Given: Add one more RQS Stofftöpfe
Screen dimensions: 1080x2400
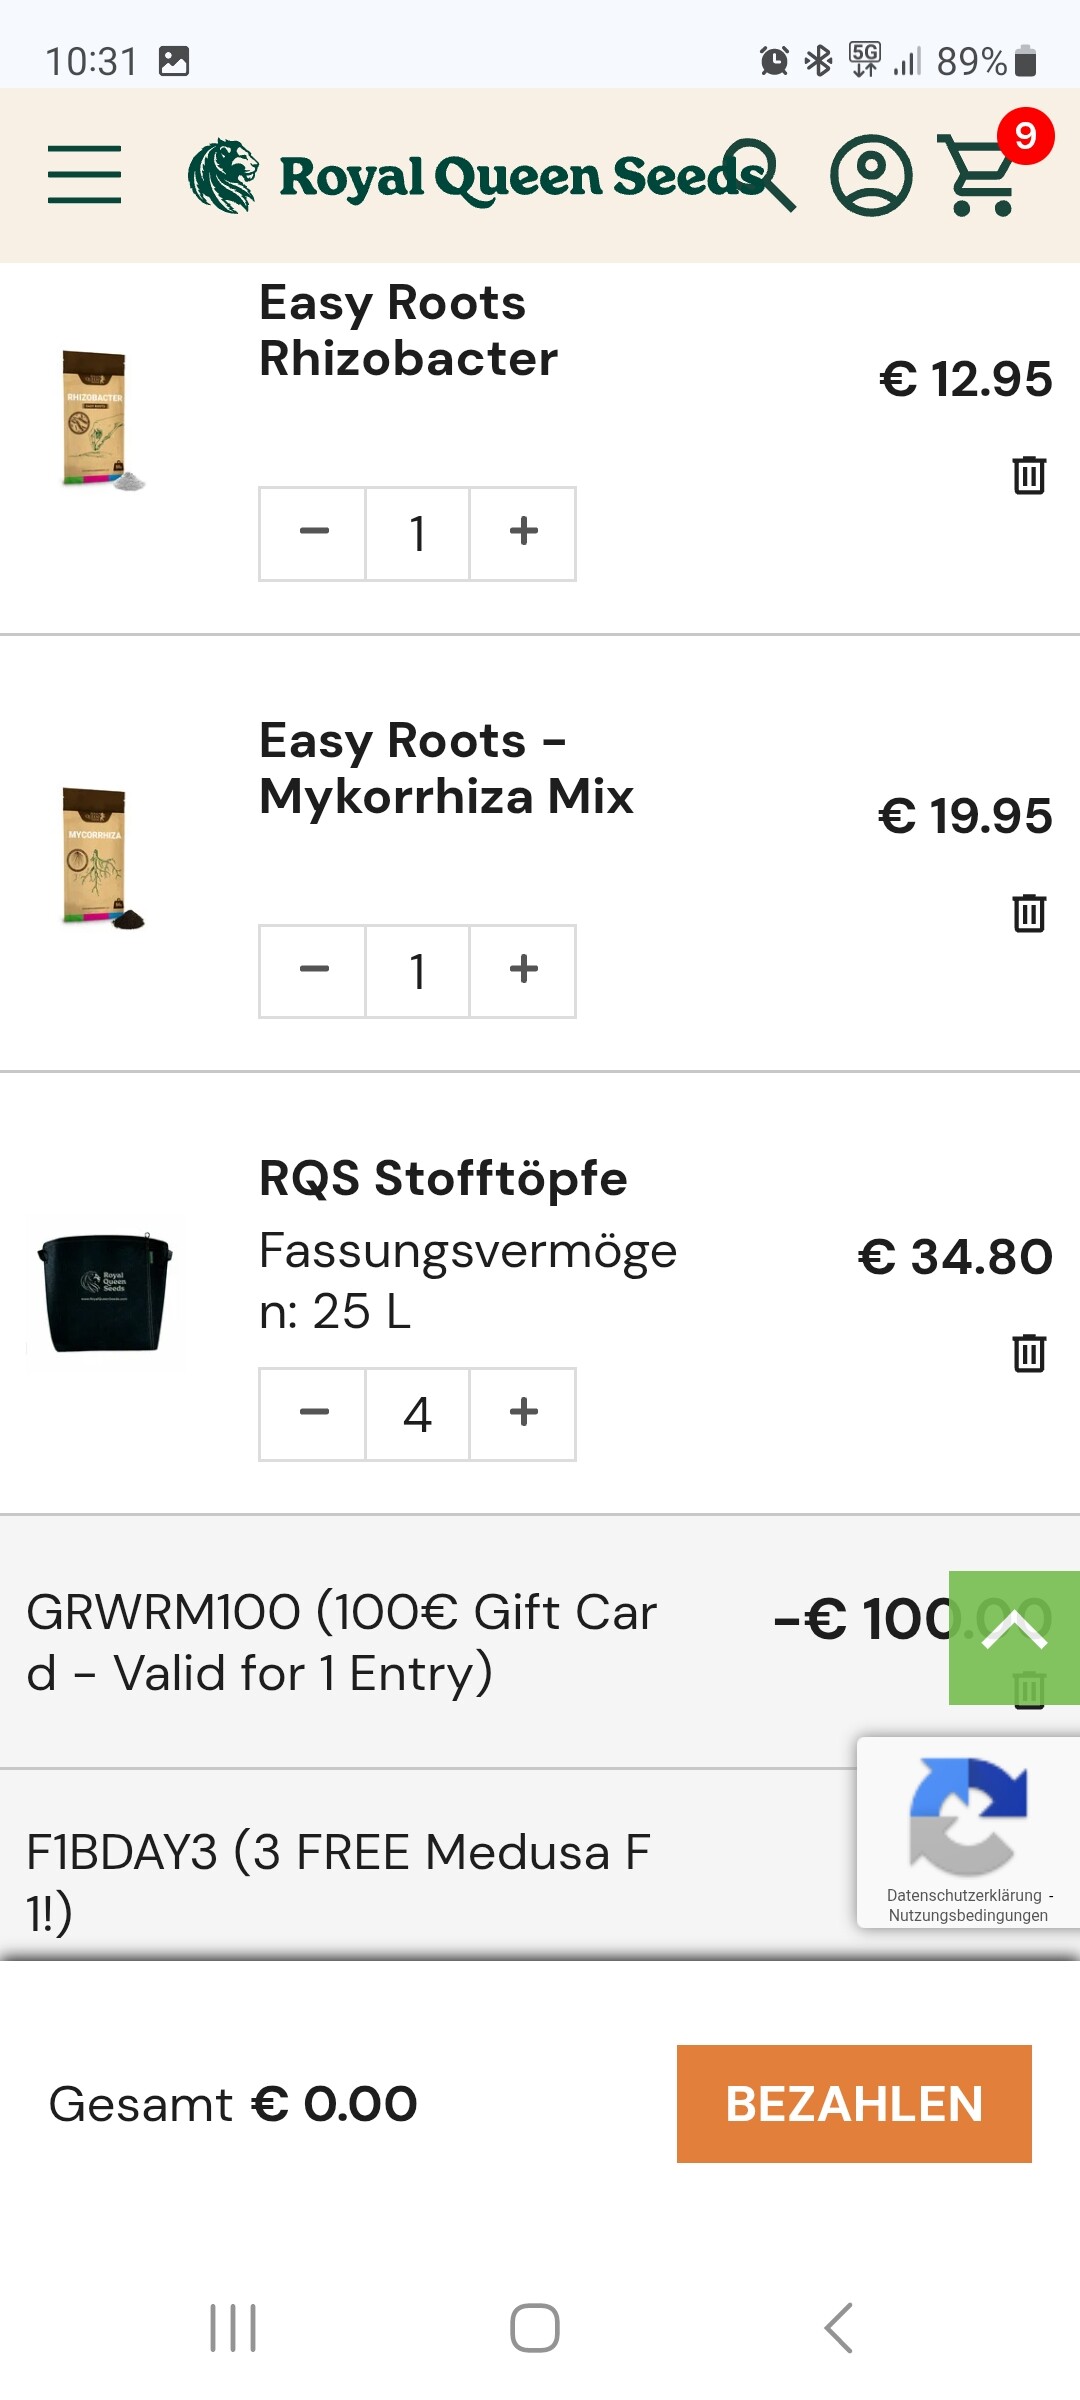Looking at the screenshot, I should click(523, 1413).
